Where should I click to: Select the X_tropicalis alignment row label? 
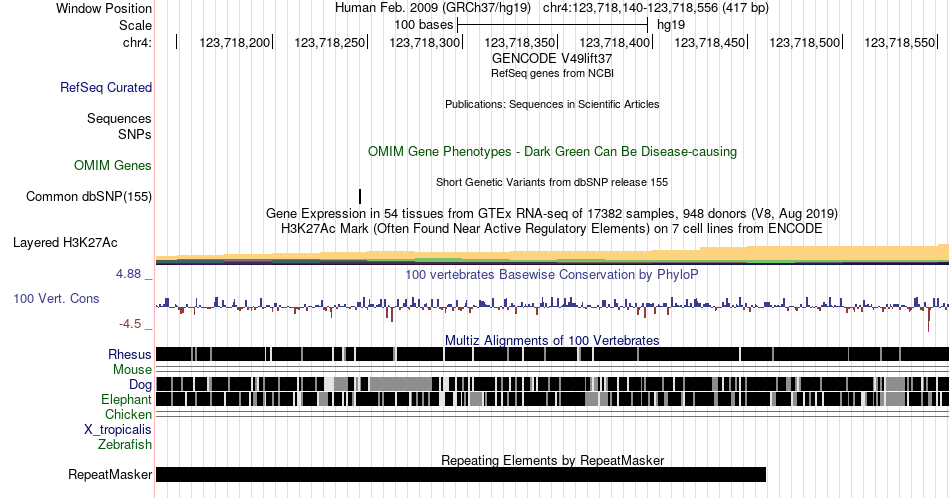118,429
